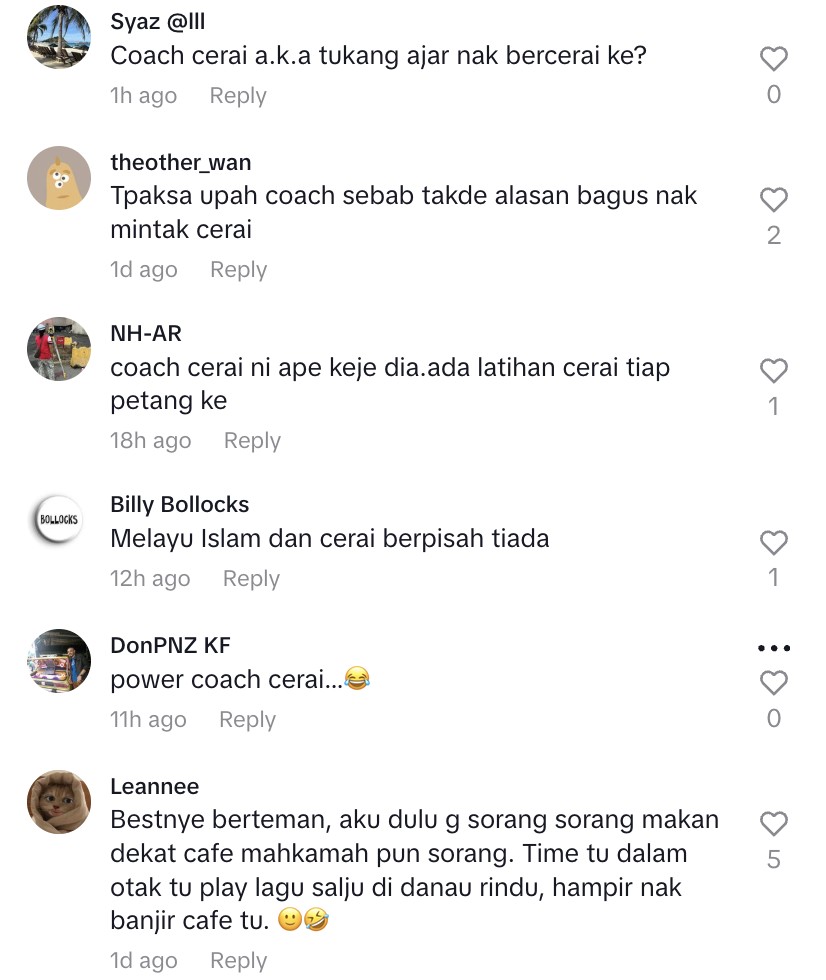Reply to theother_wan's comment
The height and width of the screenshot is (980, 826).
pyautogui.click(x=239, y=269)
